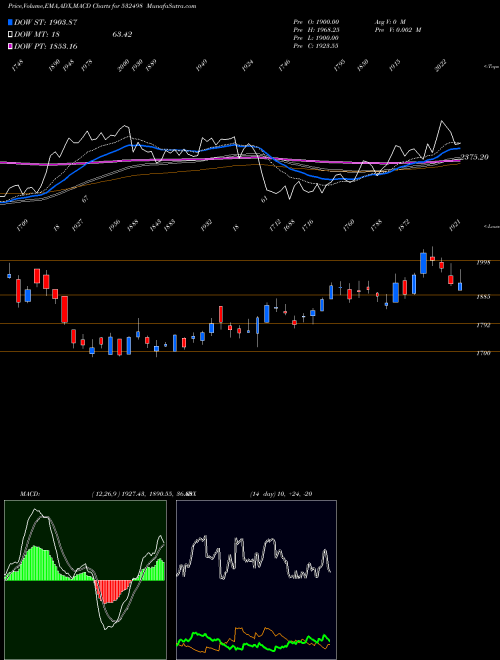Click the blue DOW ST legend swatch
The width and height of the screenshot is (500, 660).
point(11,22)
